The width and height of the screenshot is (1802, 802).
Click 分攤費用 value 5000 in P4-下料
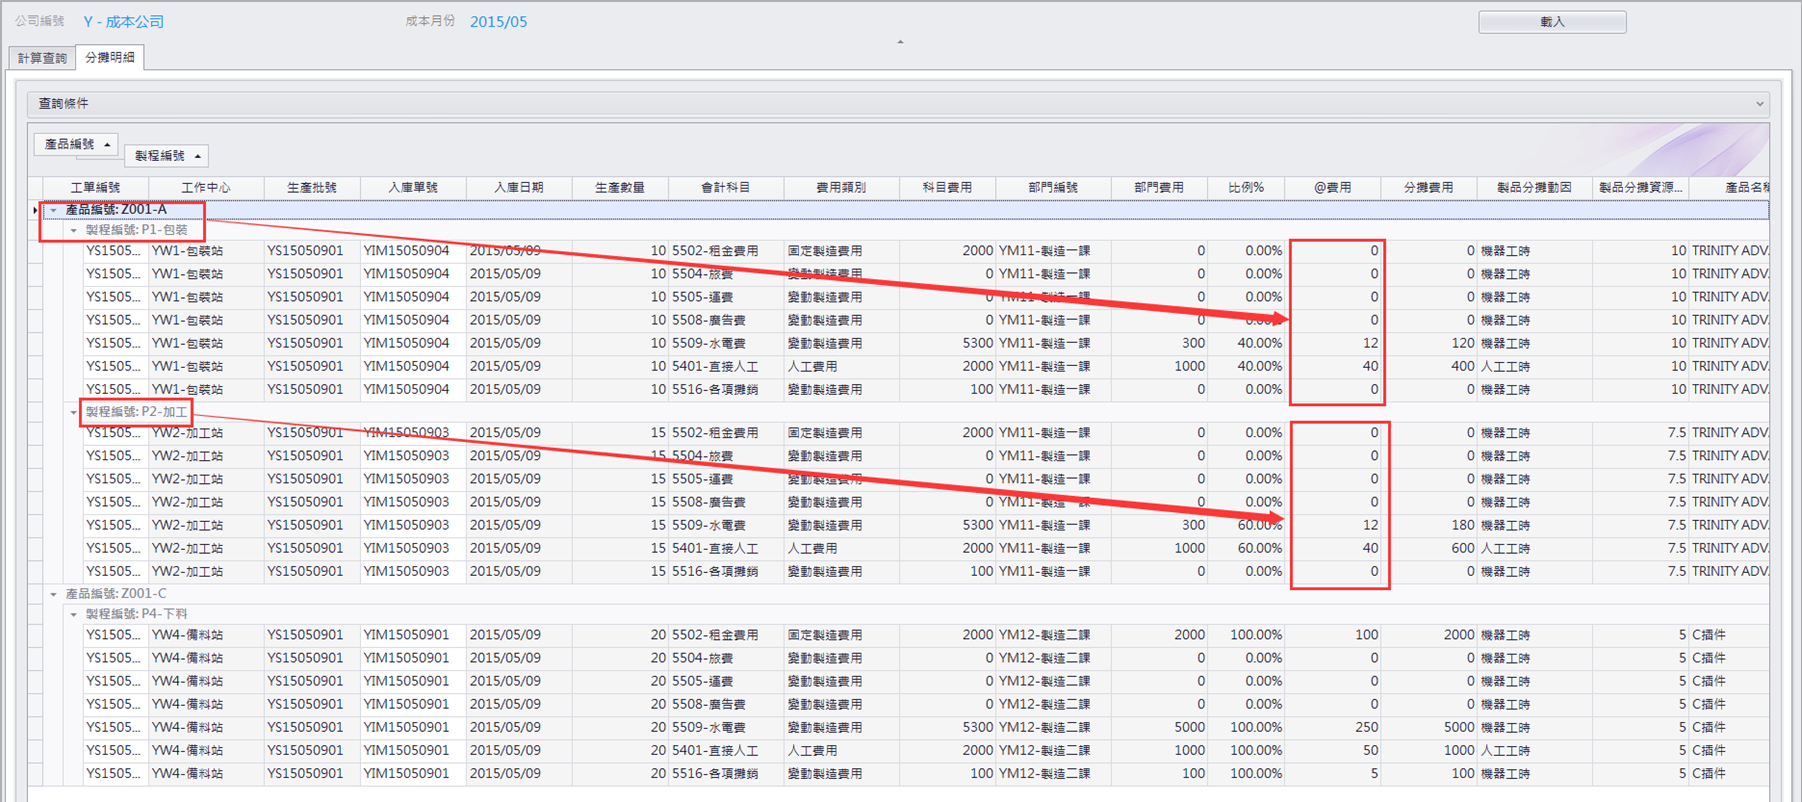click(x=1428, y=727)
